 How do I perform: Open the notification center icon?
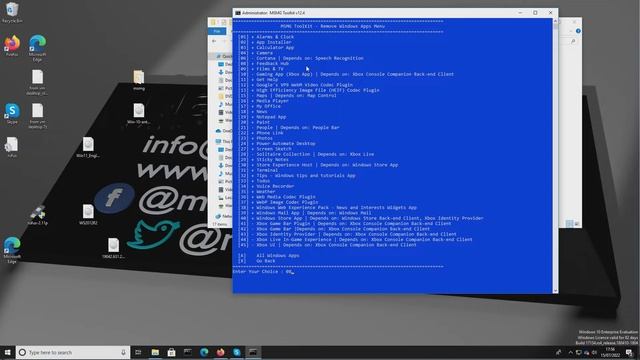629,353
